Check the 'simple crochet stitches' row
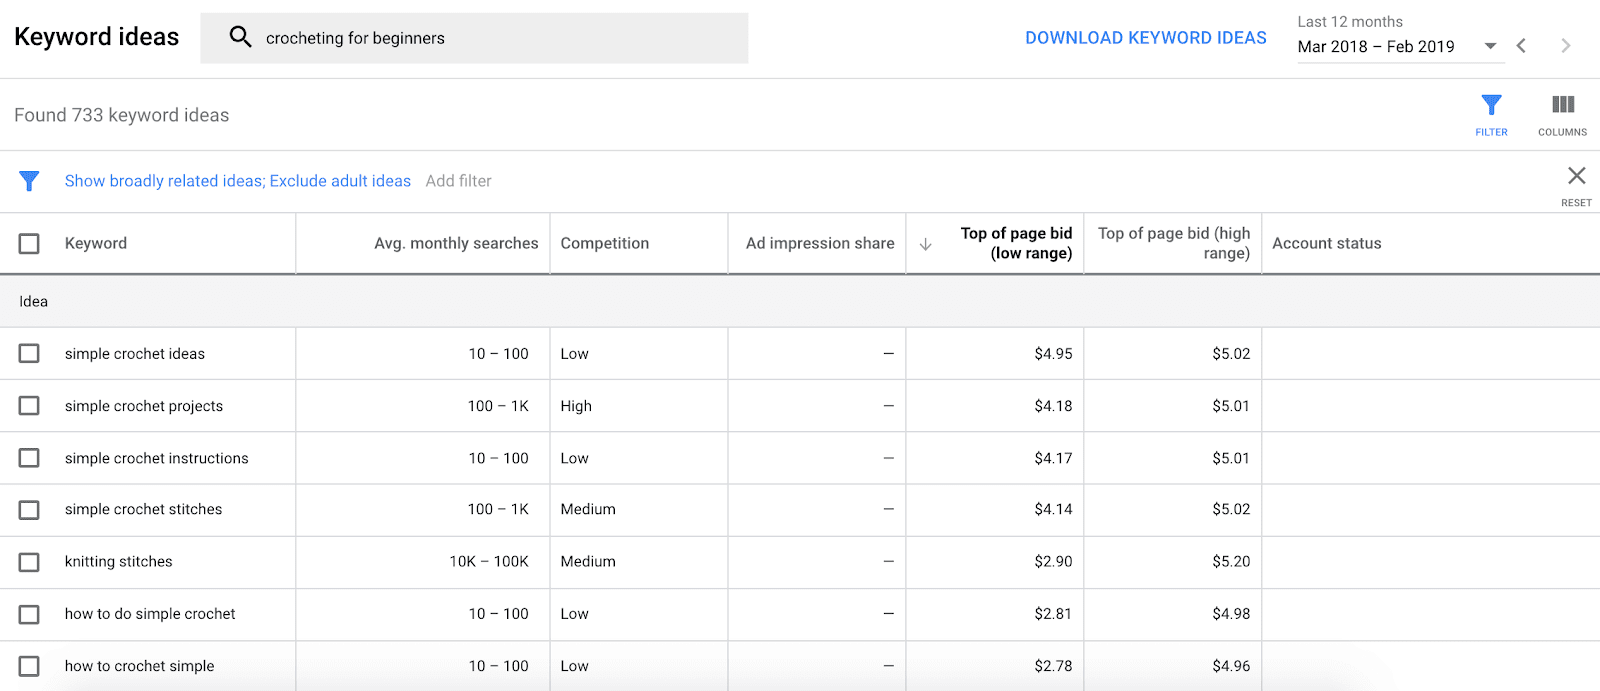Viewport: 1600px width, 691px height. tap(29, 510)
